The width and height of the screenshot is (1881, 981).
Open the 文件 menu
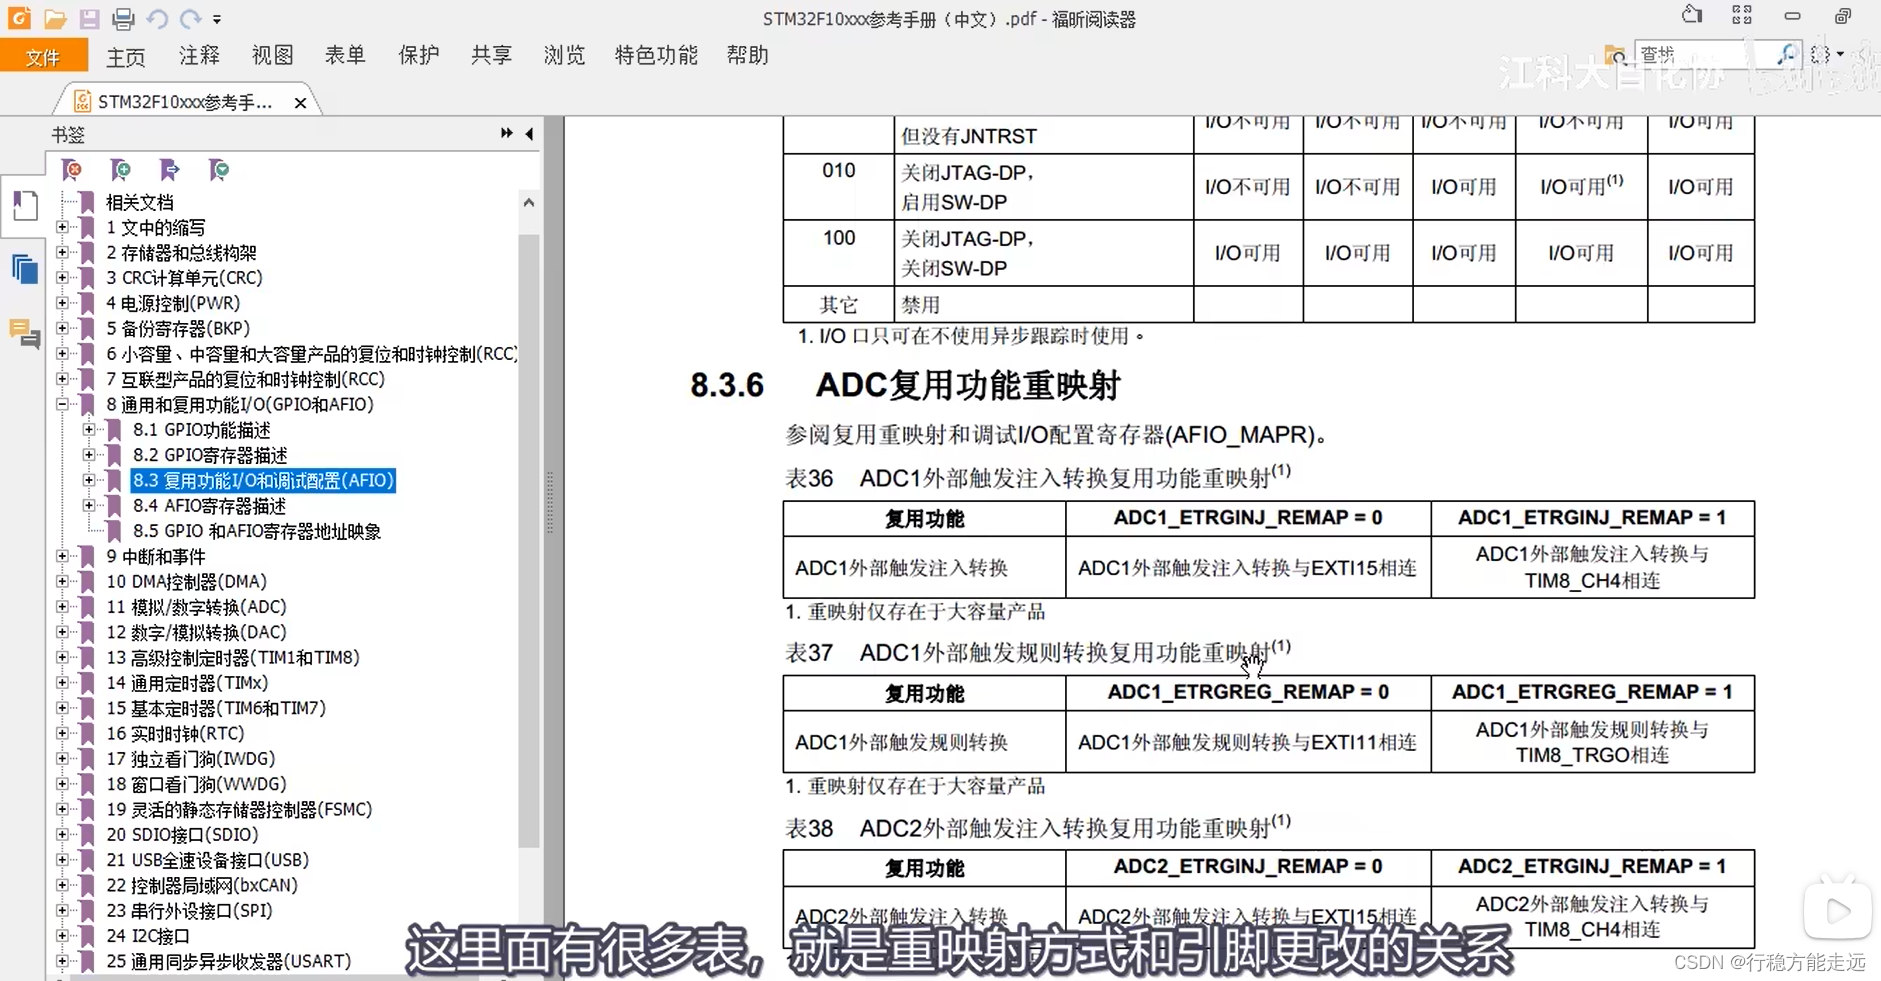[x=43, y=56]
